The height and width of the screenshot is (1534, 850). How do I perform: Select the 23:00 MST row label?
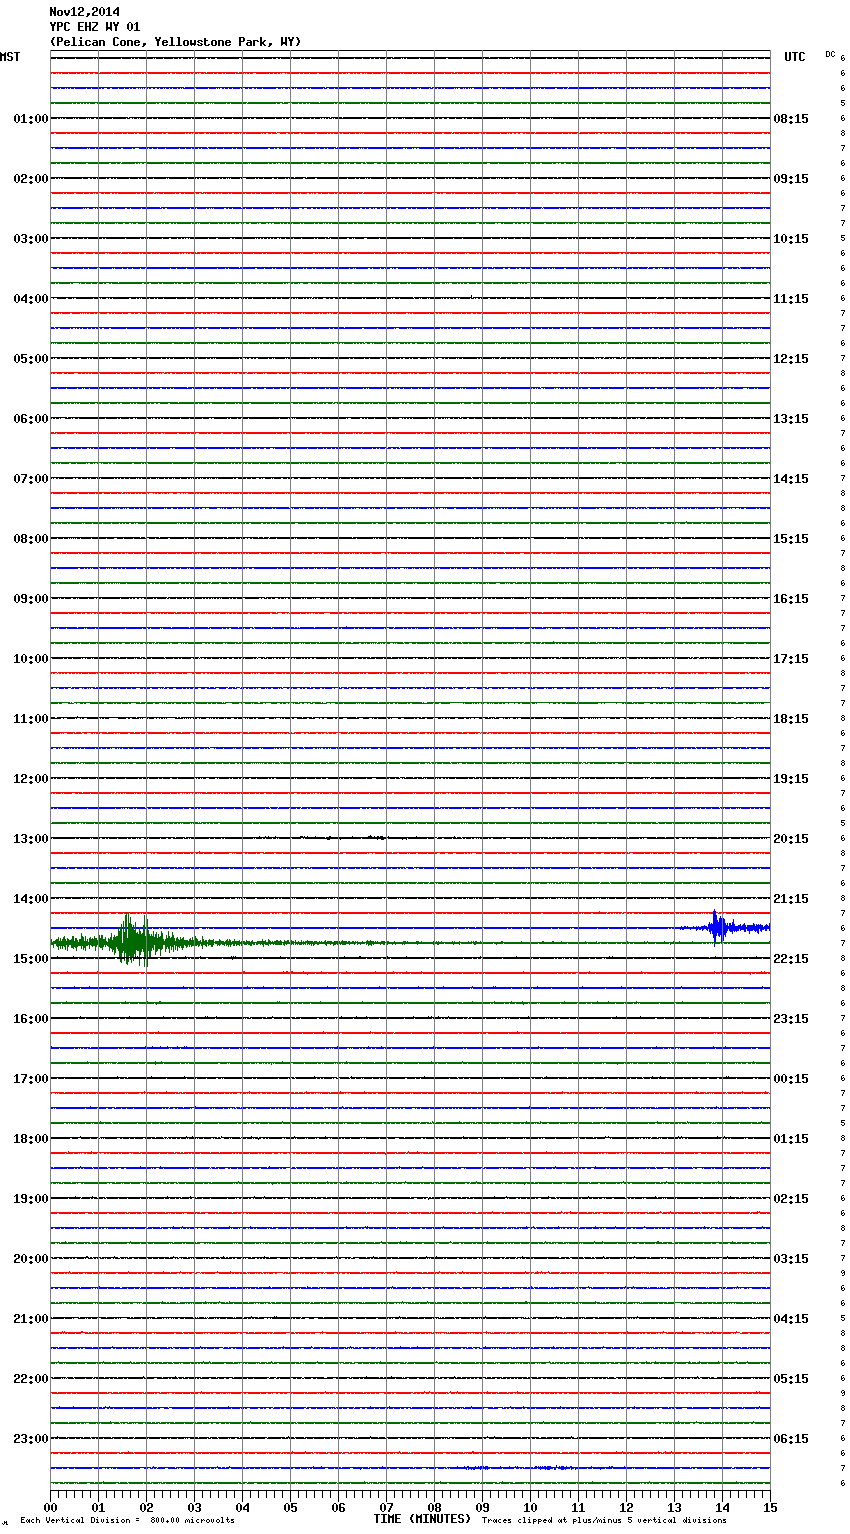point(31,1439)
